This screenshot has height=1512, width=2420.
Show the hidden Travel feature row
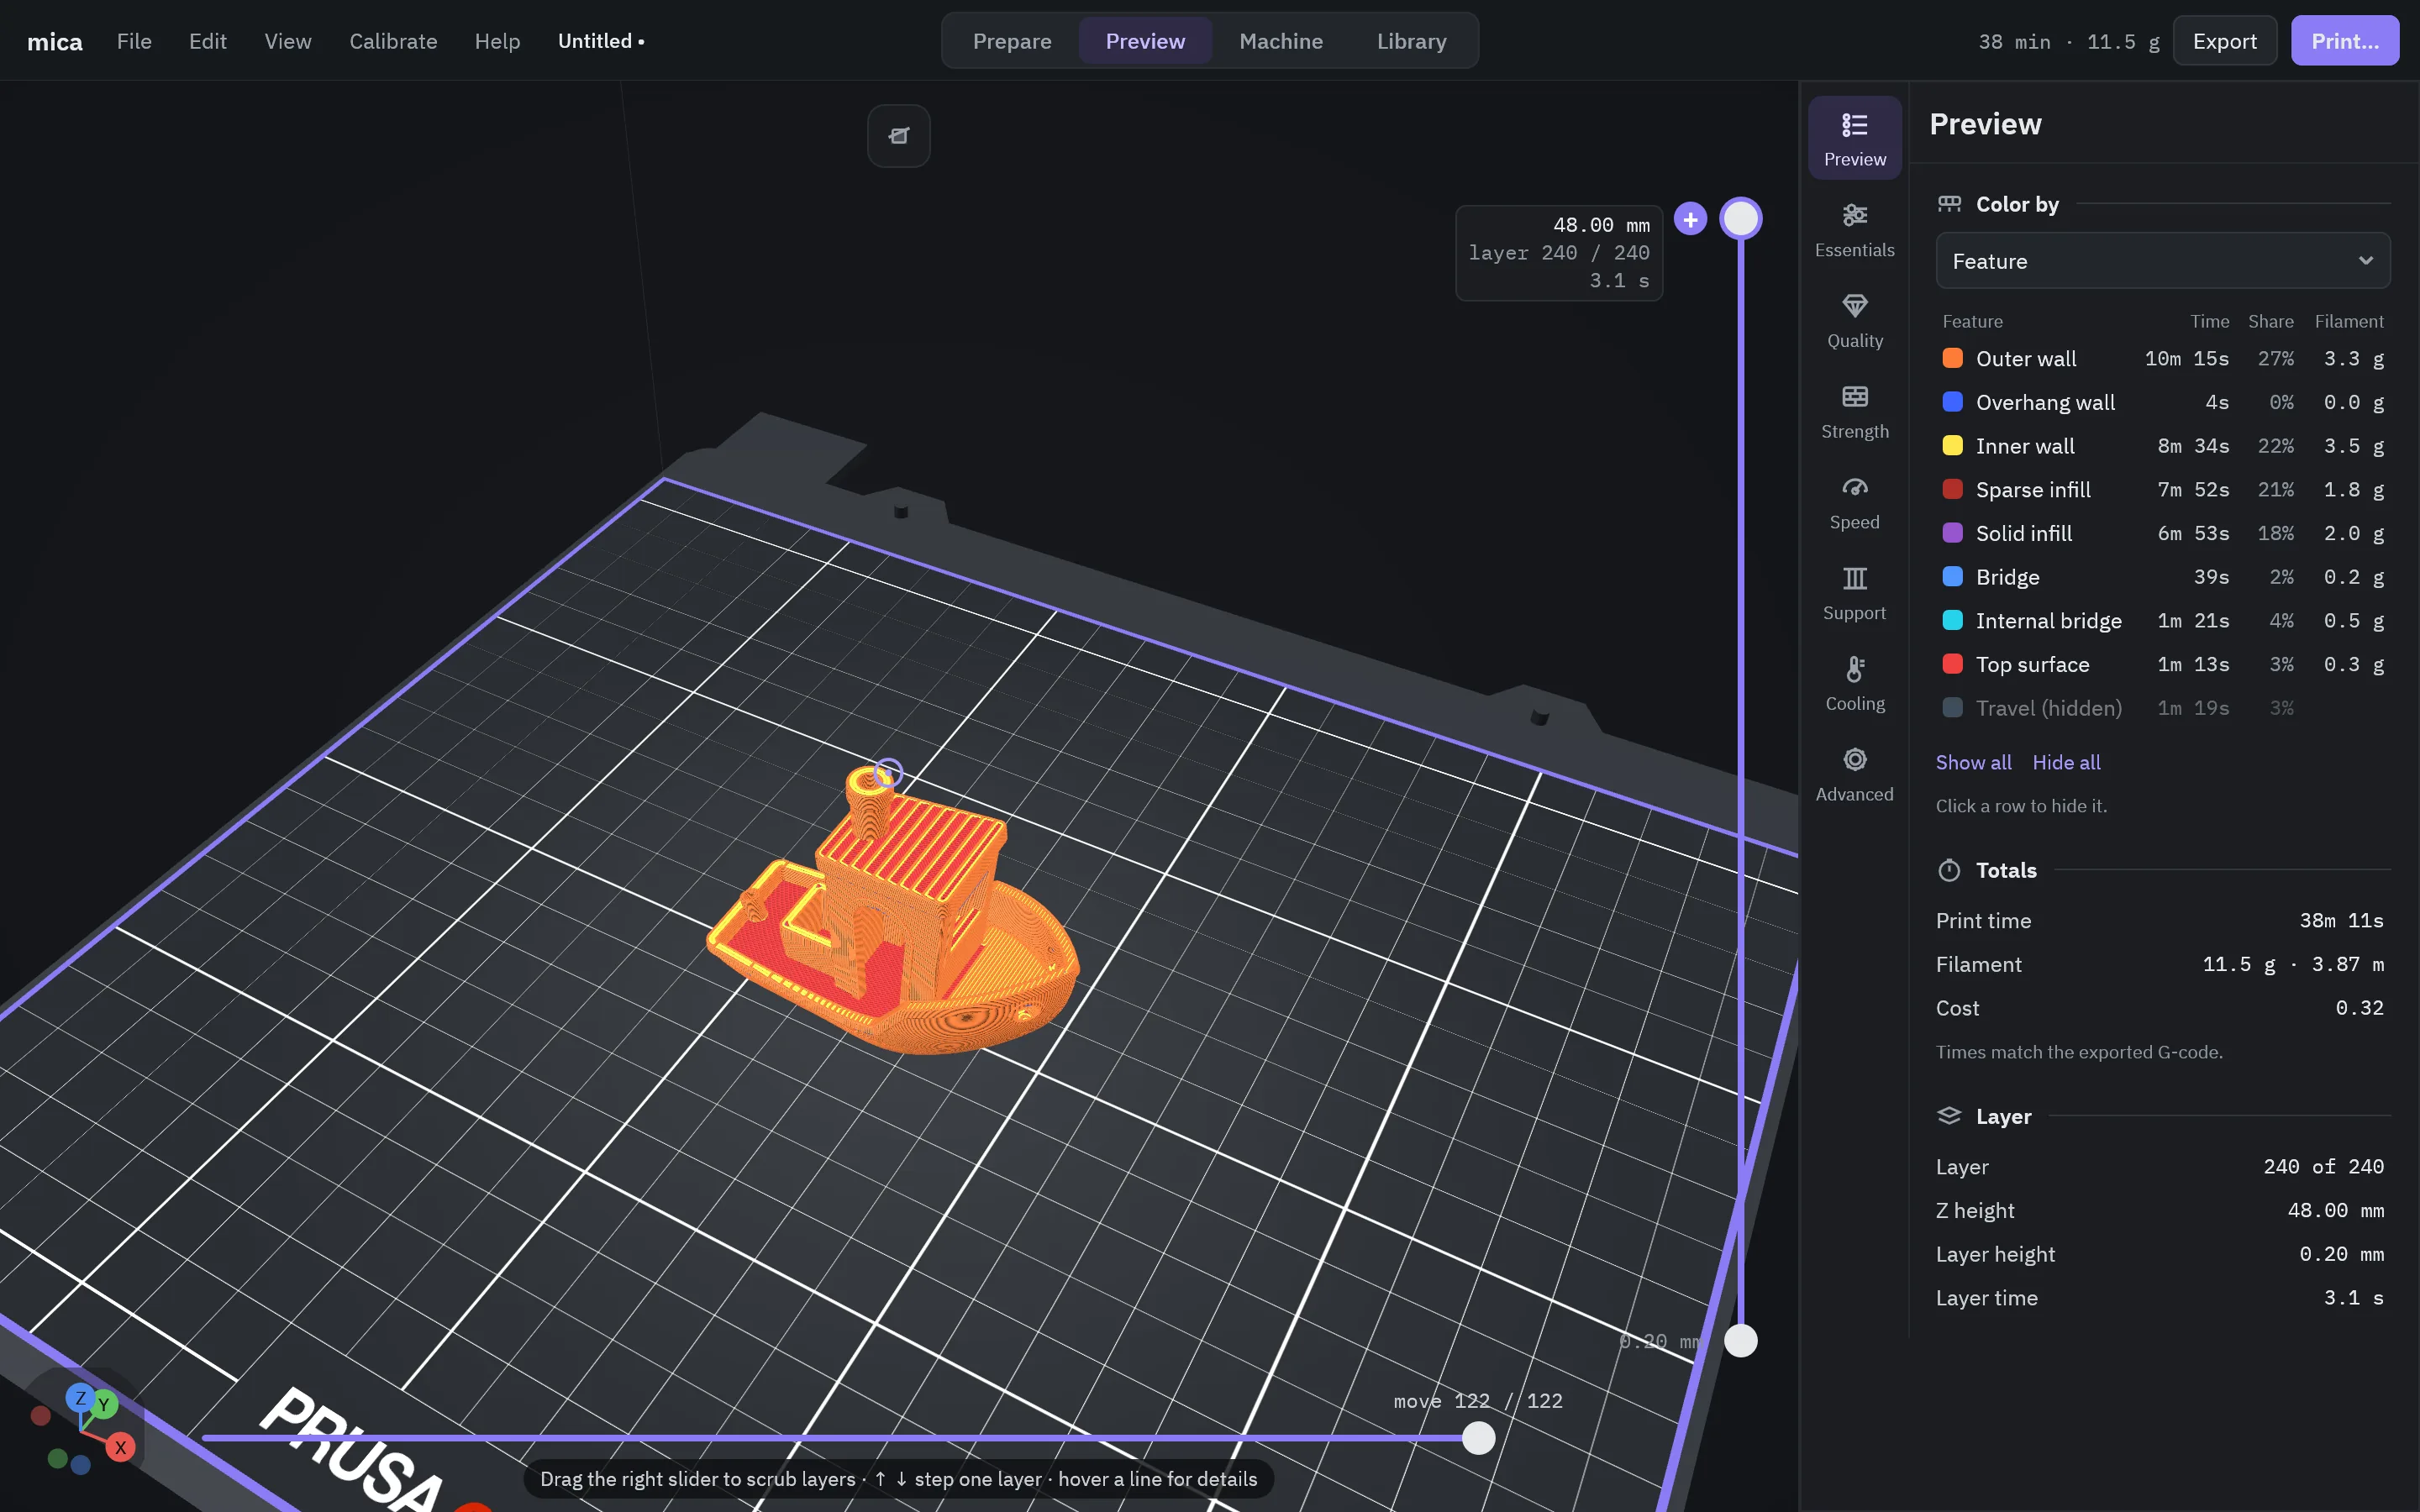click(2162, 708)
